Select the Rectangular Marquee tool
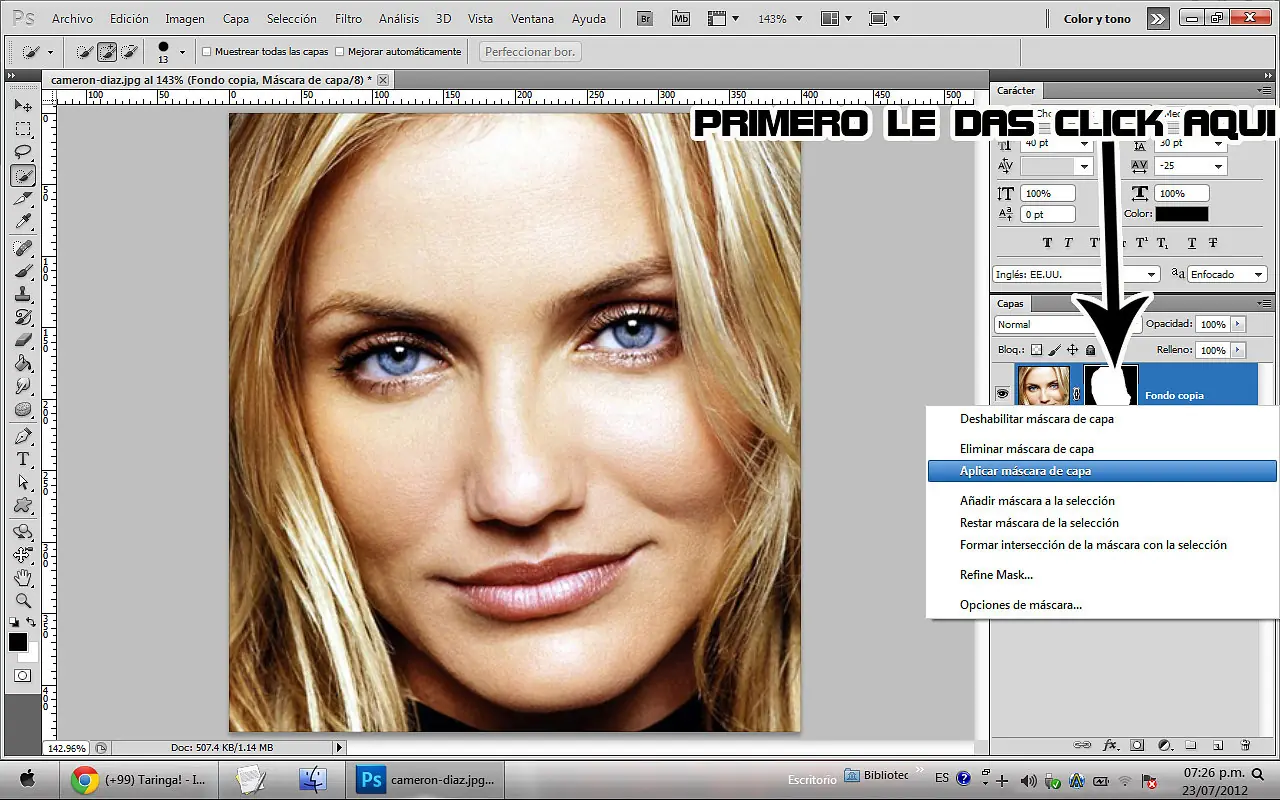 pos(23,129)
